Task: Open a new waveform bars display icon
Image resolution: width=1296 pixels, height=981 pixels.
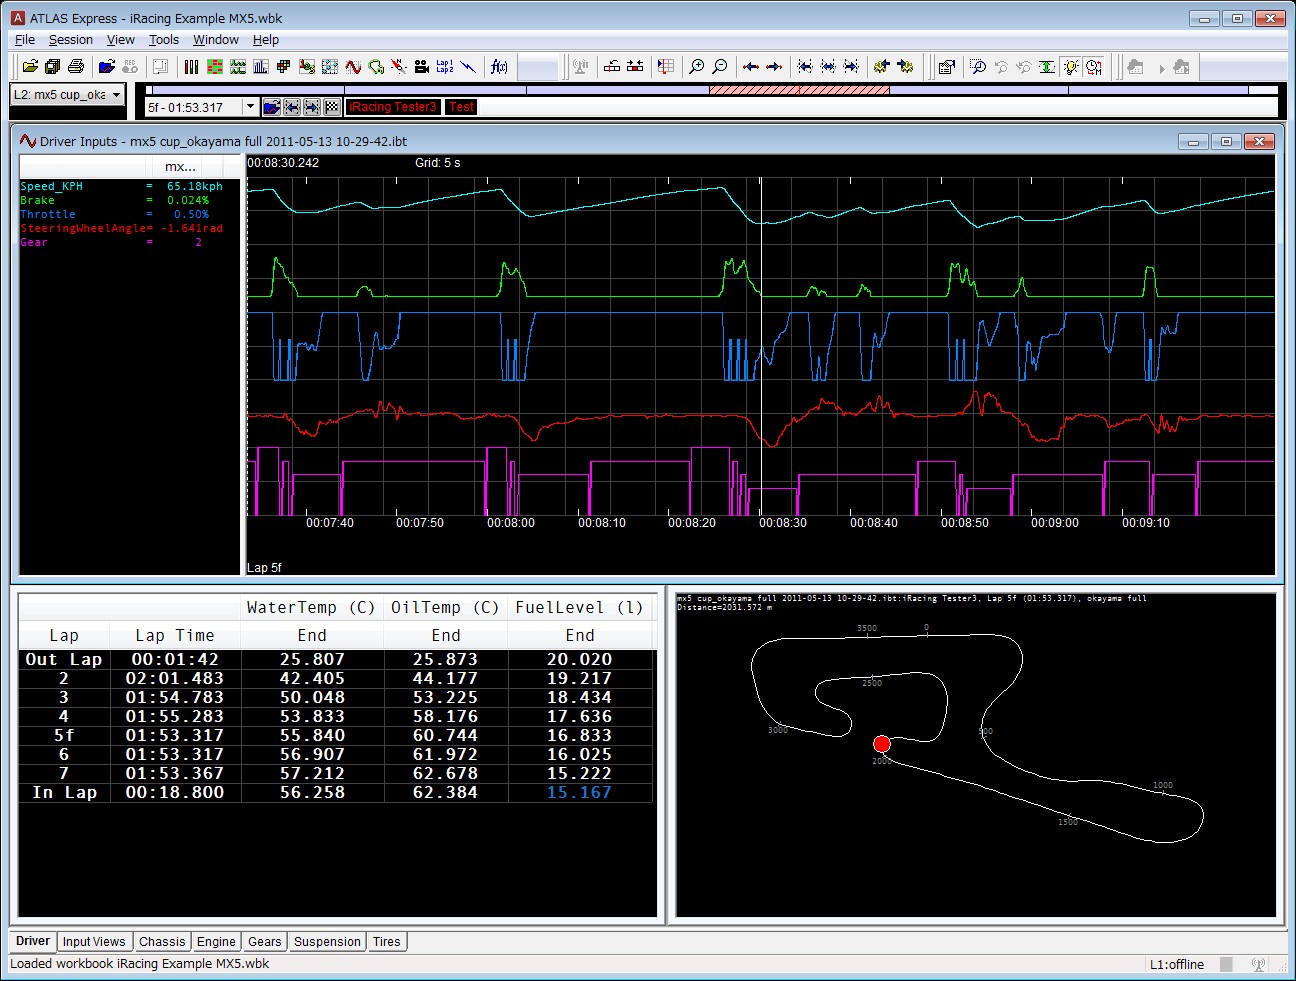Action: 192,67
